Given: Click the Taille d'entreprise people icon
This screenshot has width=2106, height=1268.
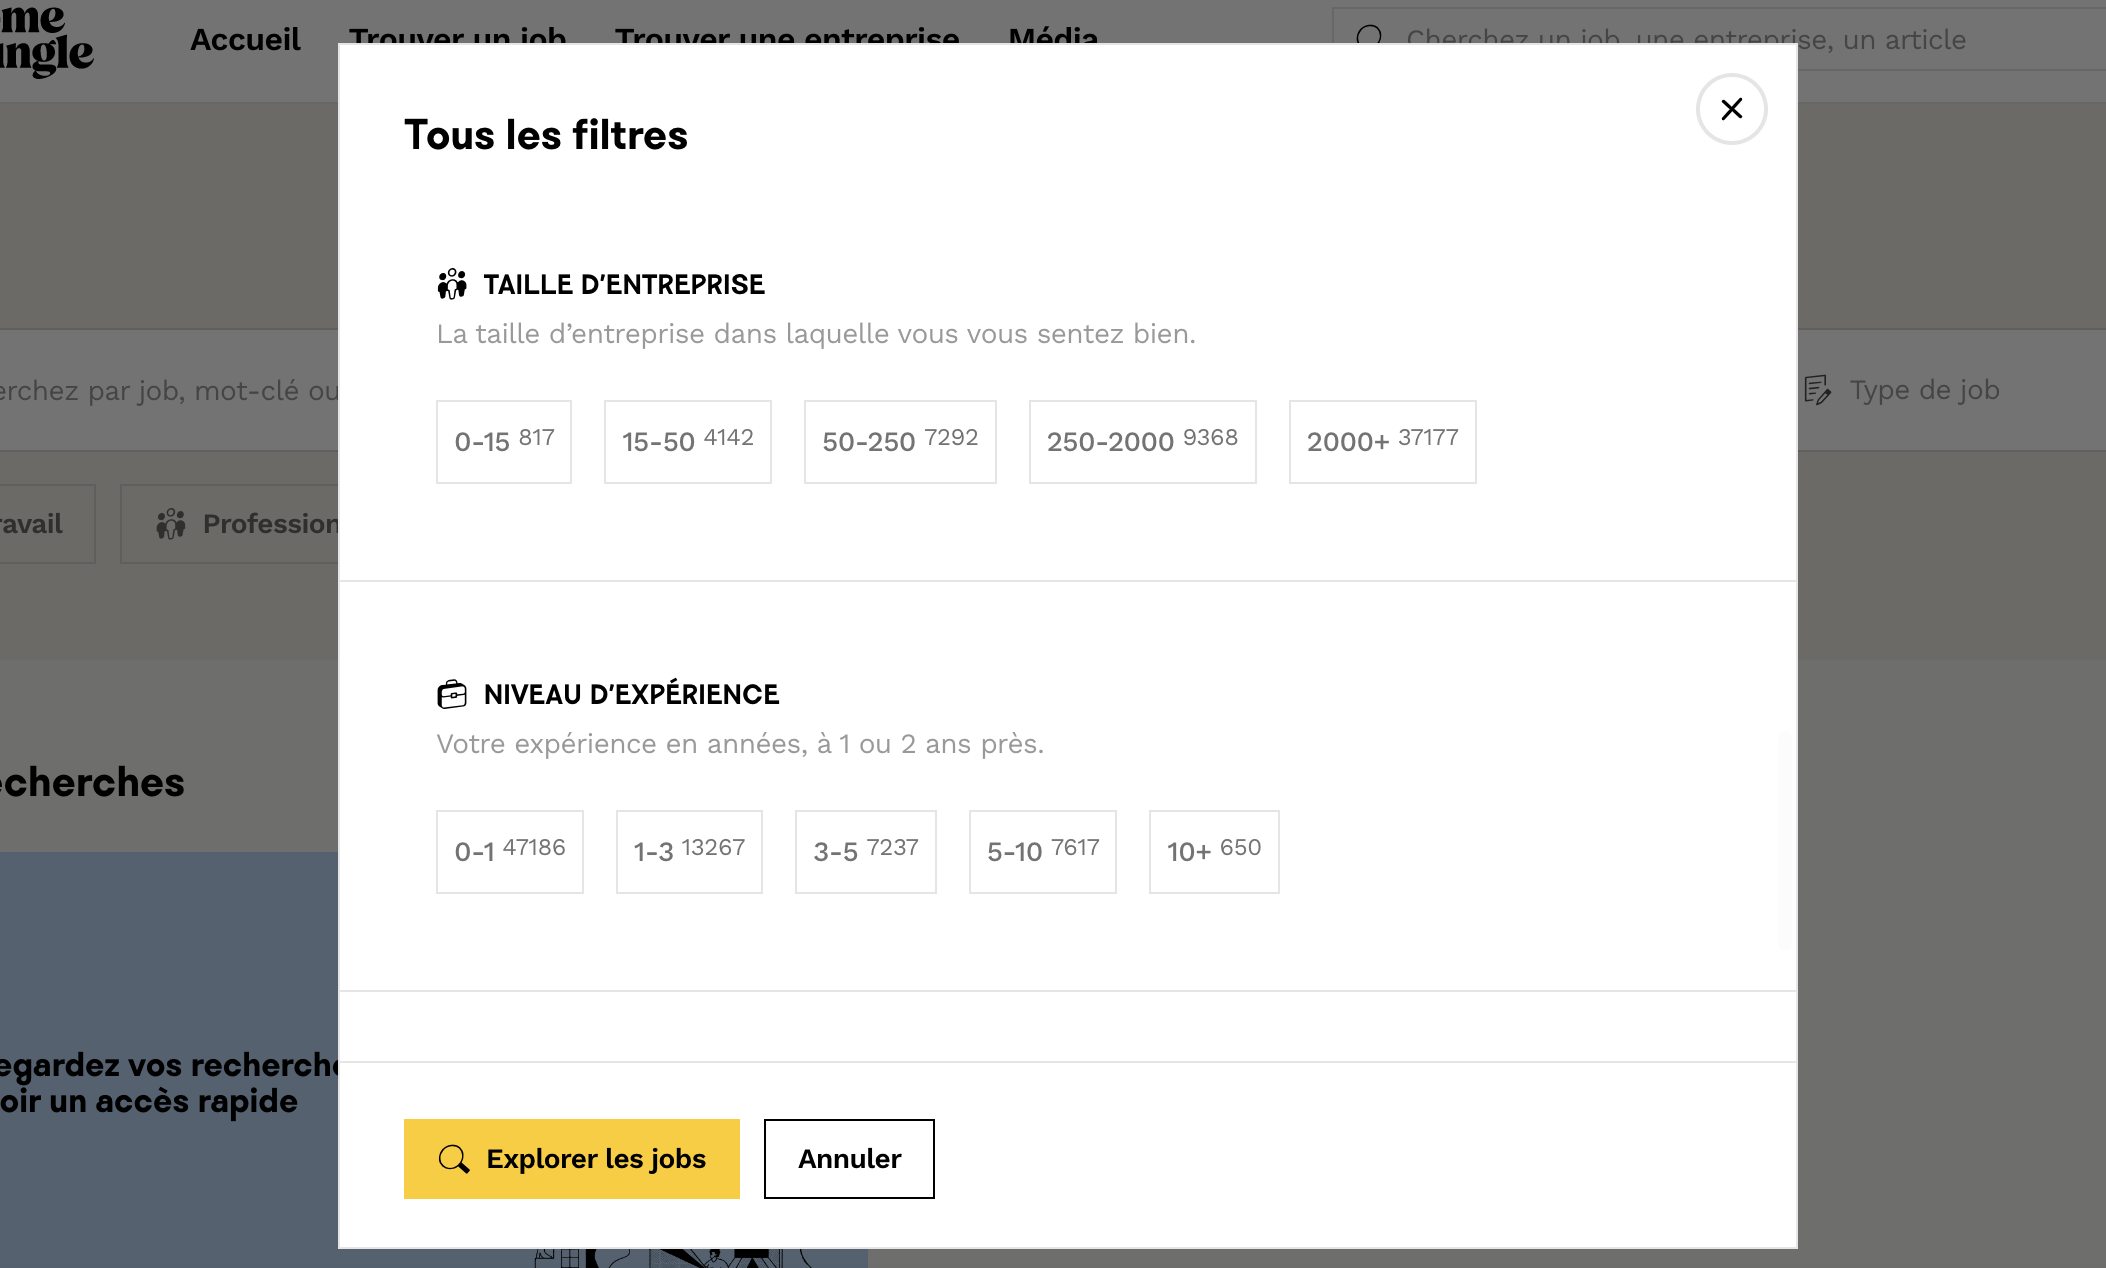Looking at the screenshot, I should pos(452,284).
